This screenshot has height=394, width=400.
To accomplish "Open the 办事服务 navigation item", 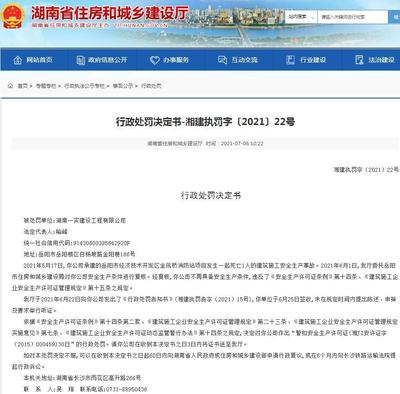I will click(x=169, y=60).
